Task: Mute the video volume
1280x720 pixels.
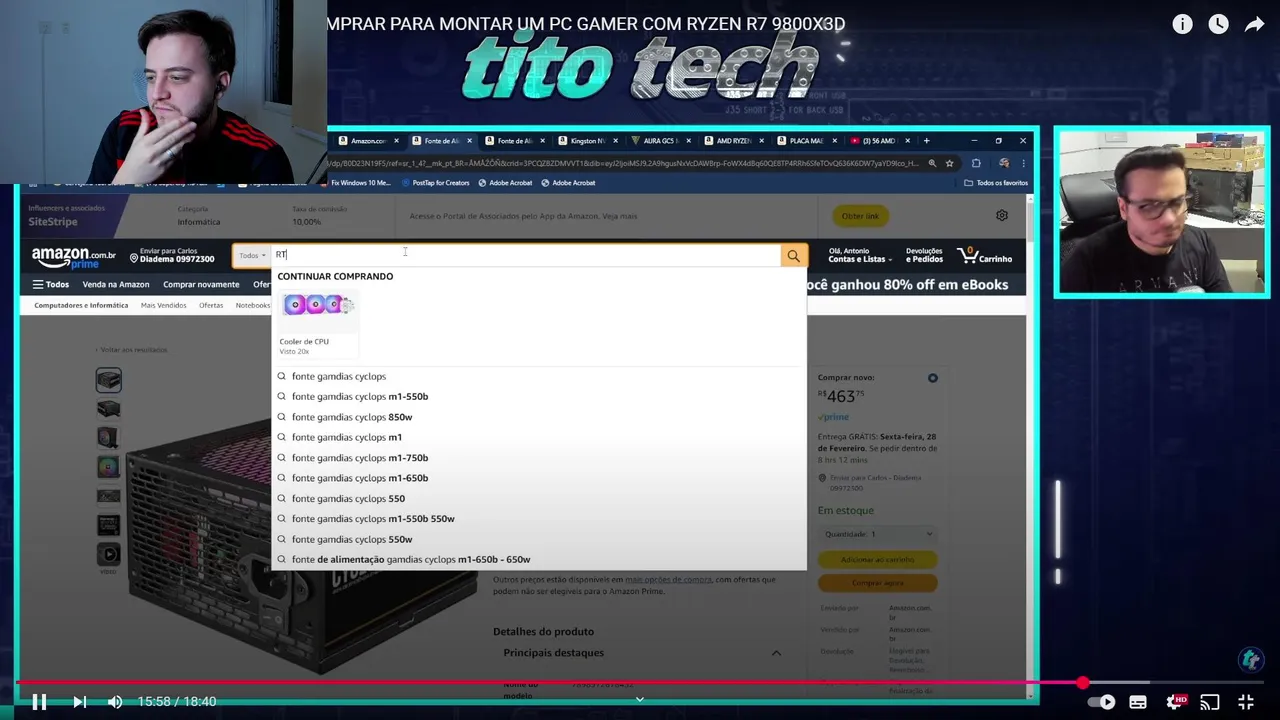Action: click(x=115, y=702)
